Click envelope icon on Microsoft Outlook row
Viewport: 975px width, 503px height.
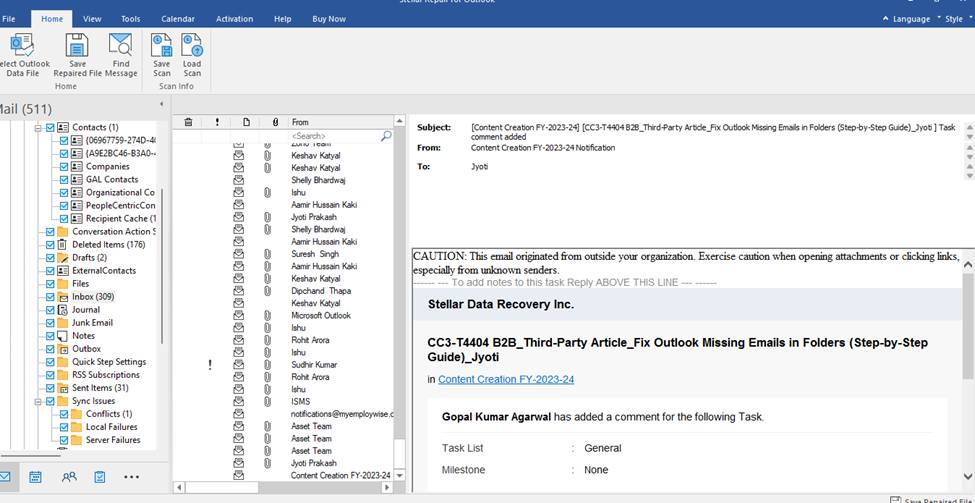[238, 315]
